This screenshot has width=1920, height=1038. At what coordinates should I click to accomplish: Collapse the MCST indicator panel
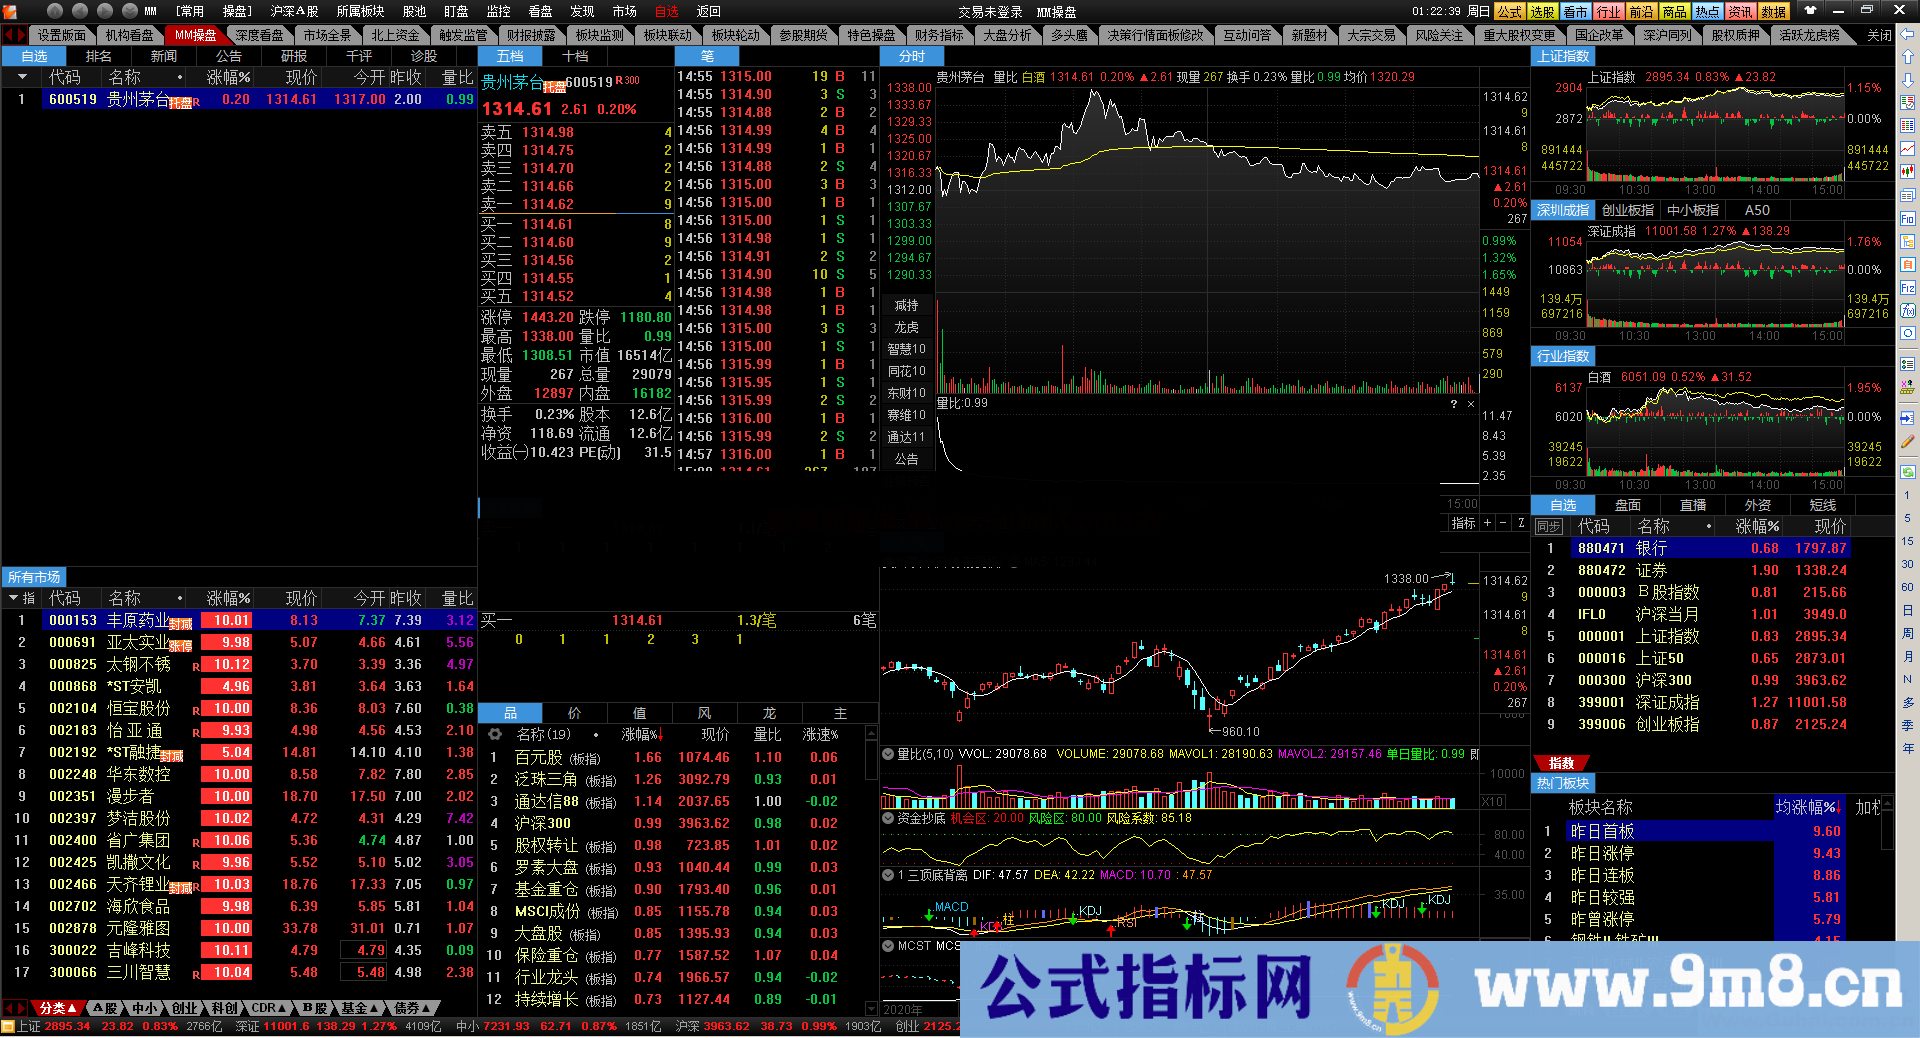click(x=888, y=945)
